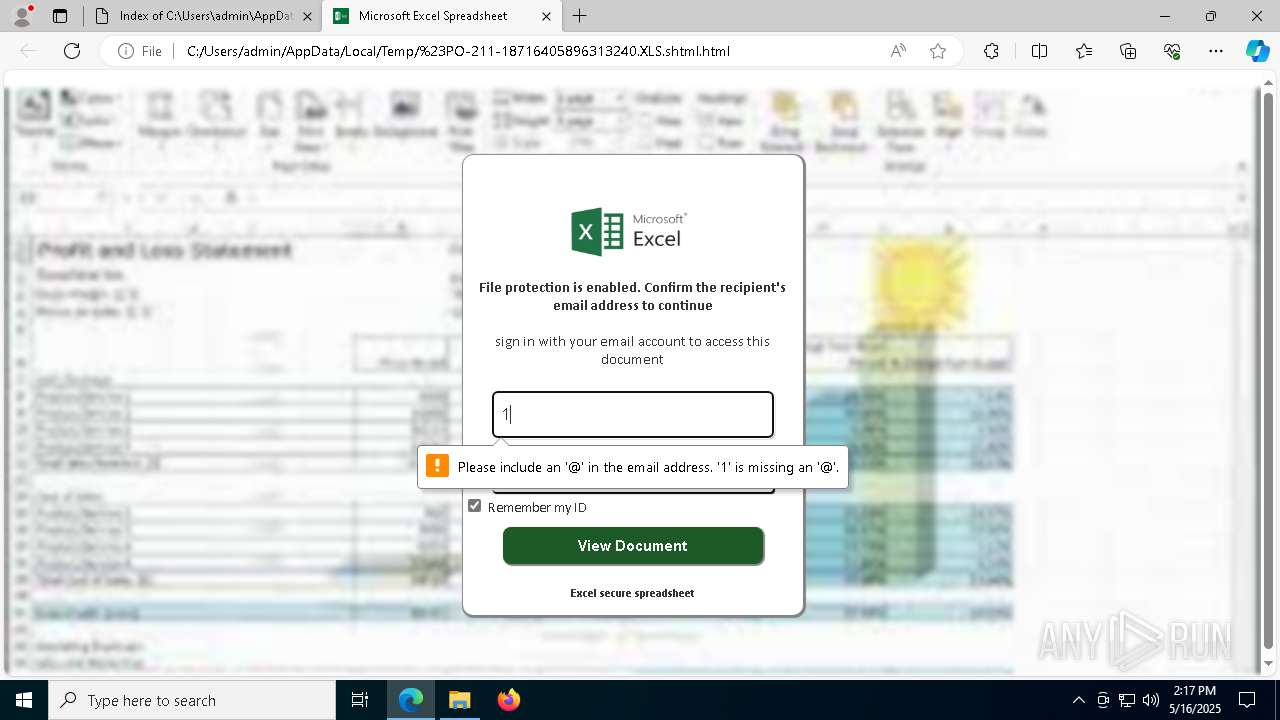1280x720 pixels.
Task: Uncheck the Remember my ID checkbox
Action: (475, 506)
